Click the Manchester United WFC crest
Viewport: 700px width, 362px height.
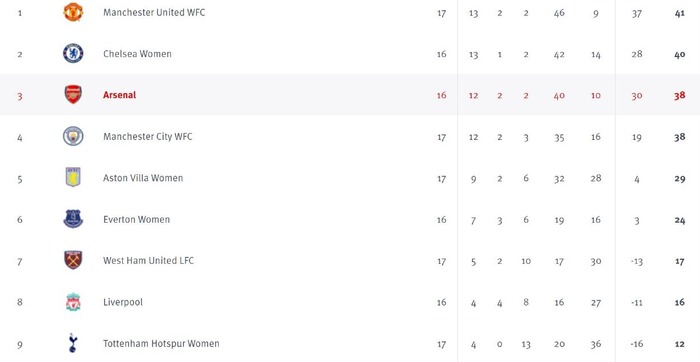click(x=73, y=12)
